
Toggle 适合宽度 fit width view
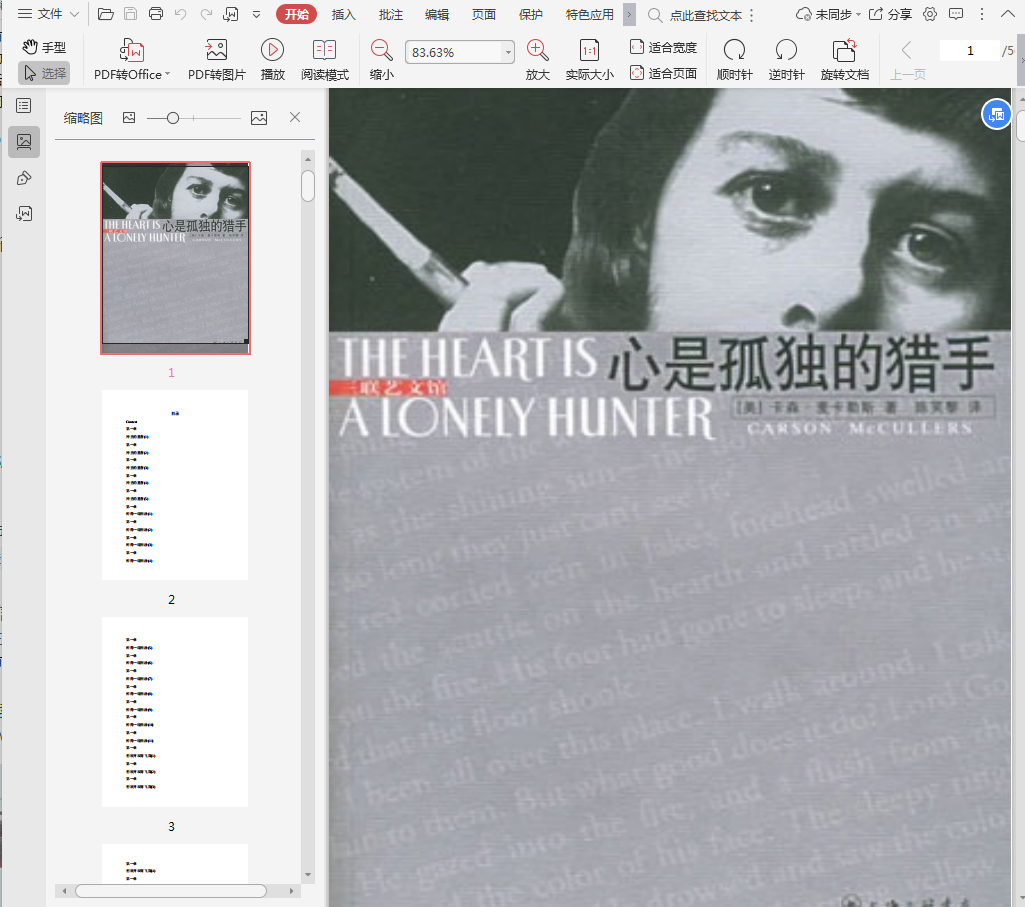663,47
